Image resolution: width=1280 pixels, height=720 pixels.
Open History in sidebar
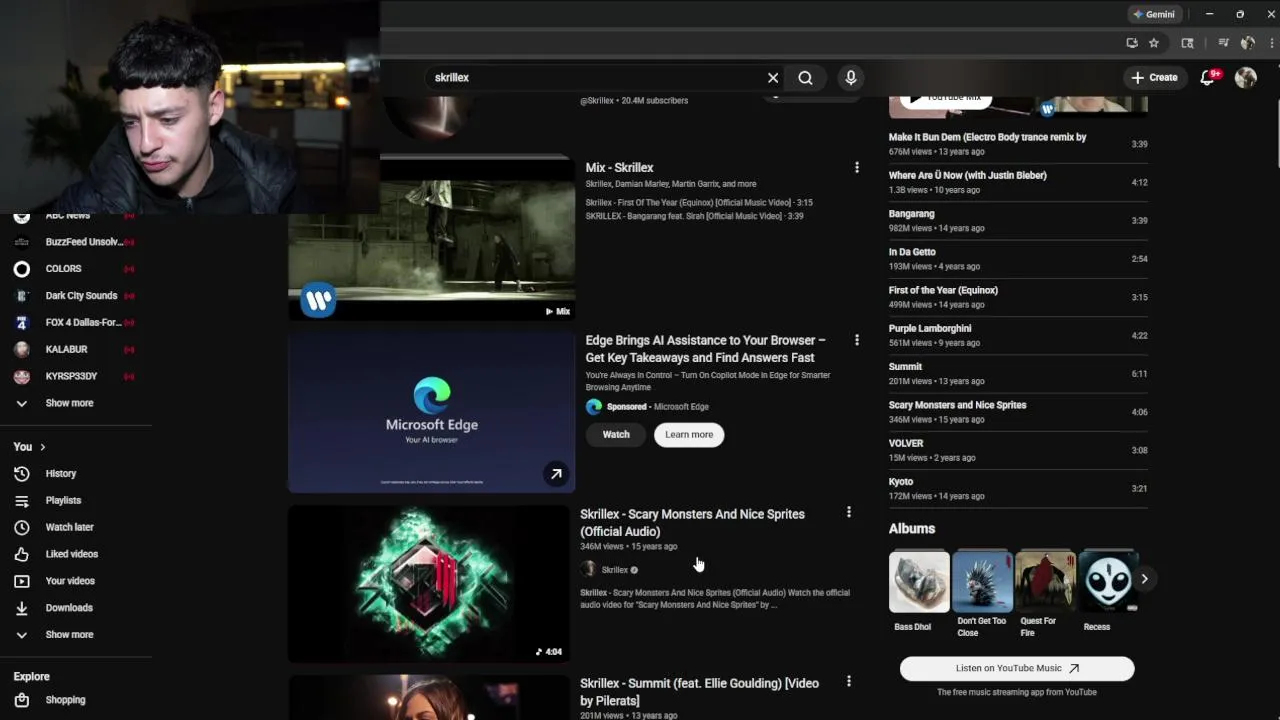[60, 474]
